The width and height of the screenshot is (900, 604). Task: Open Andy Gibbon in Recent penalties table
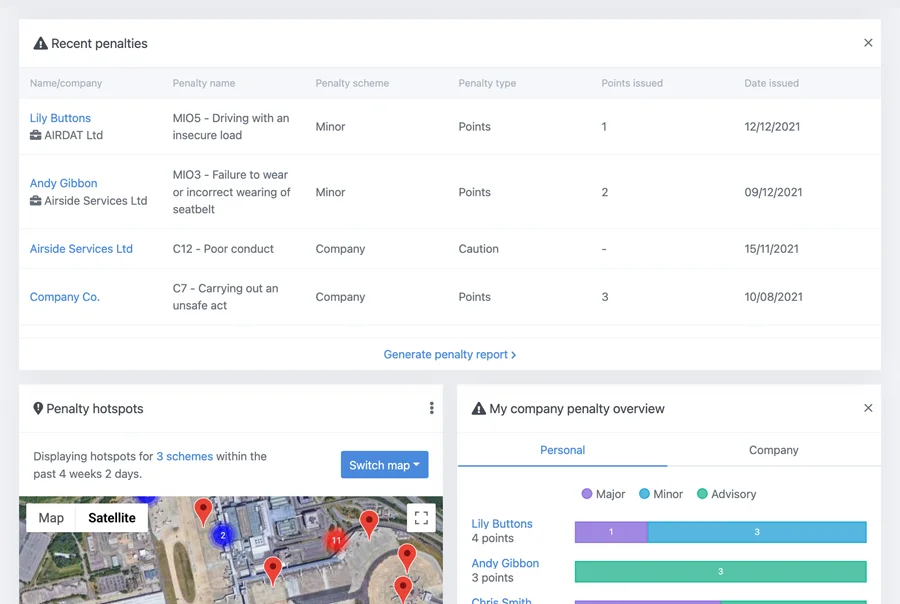pos(63,183)
